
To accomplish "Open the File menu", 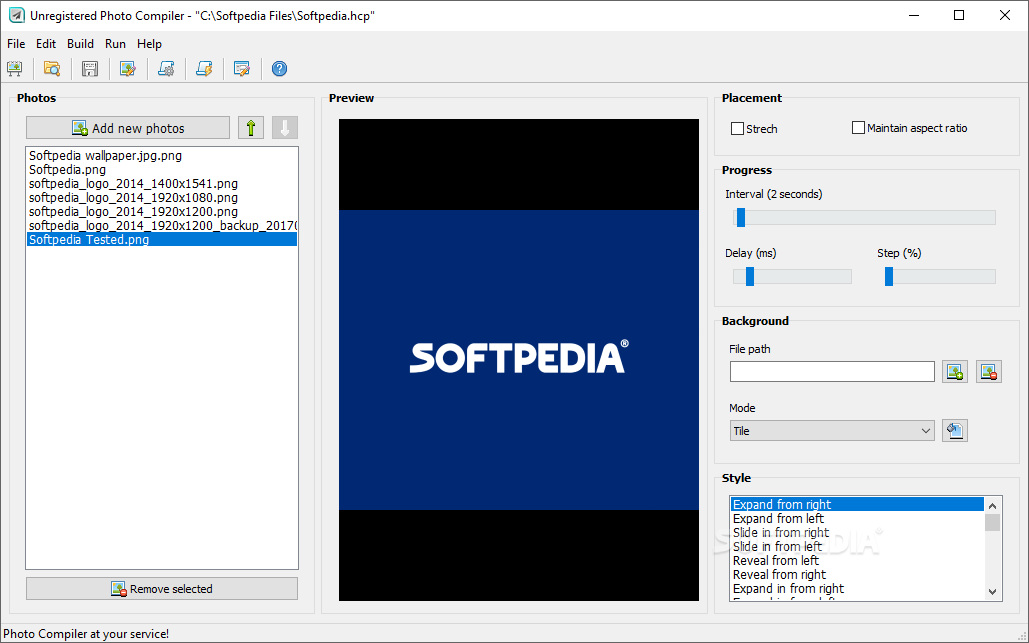I will (16, 44).
